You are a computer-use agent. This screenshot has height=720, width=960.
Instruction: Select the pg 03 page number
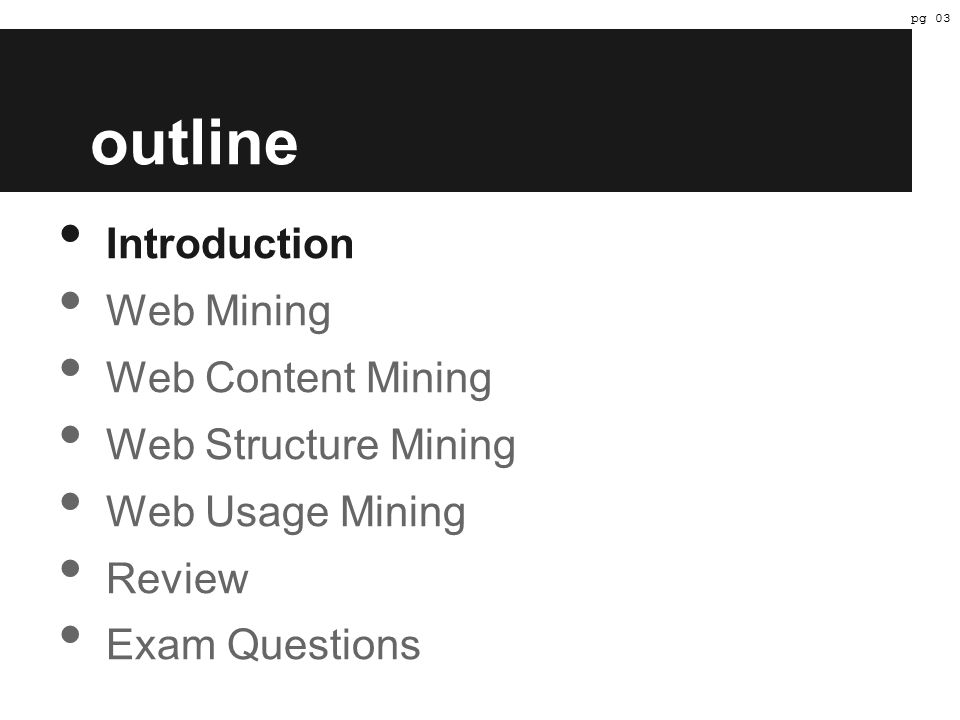(x=930, y=18)
